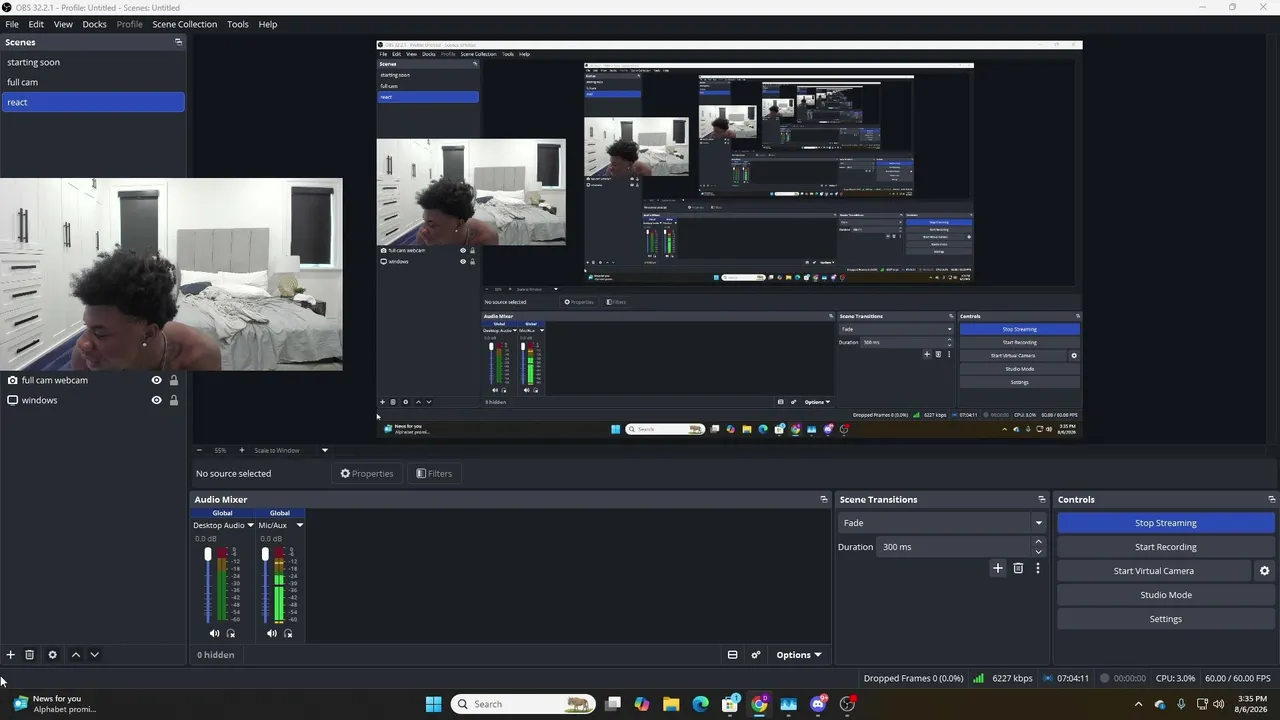Open the Edit menu
1280x720 pixels.
[36, 24]
